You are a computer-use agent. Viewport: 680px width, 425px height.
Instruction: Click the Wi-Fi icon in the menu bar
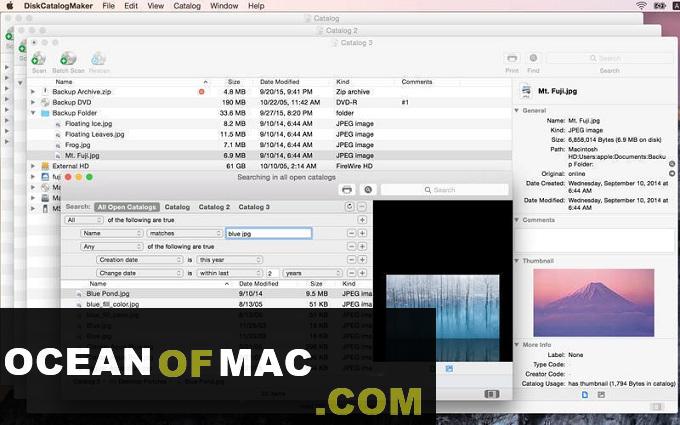tap(641, 6)
